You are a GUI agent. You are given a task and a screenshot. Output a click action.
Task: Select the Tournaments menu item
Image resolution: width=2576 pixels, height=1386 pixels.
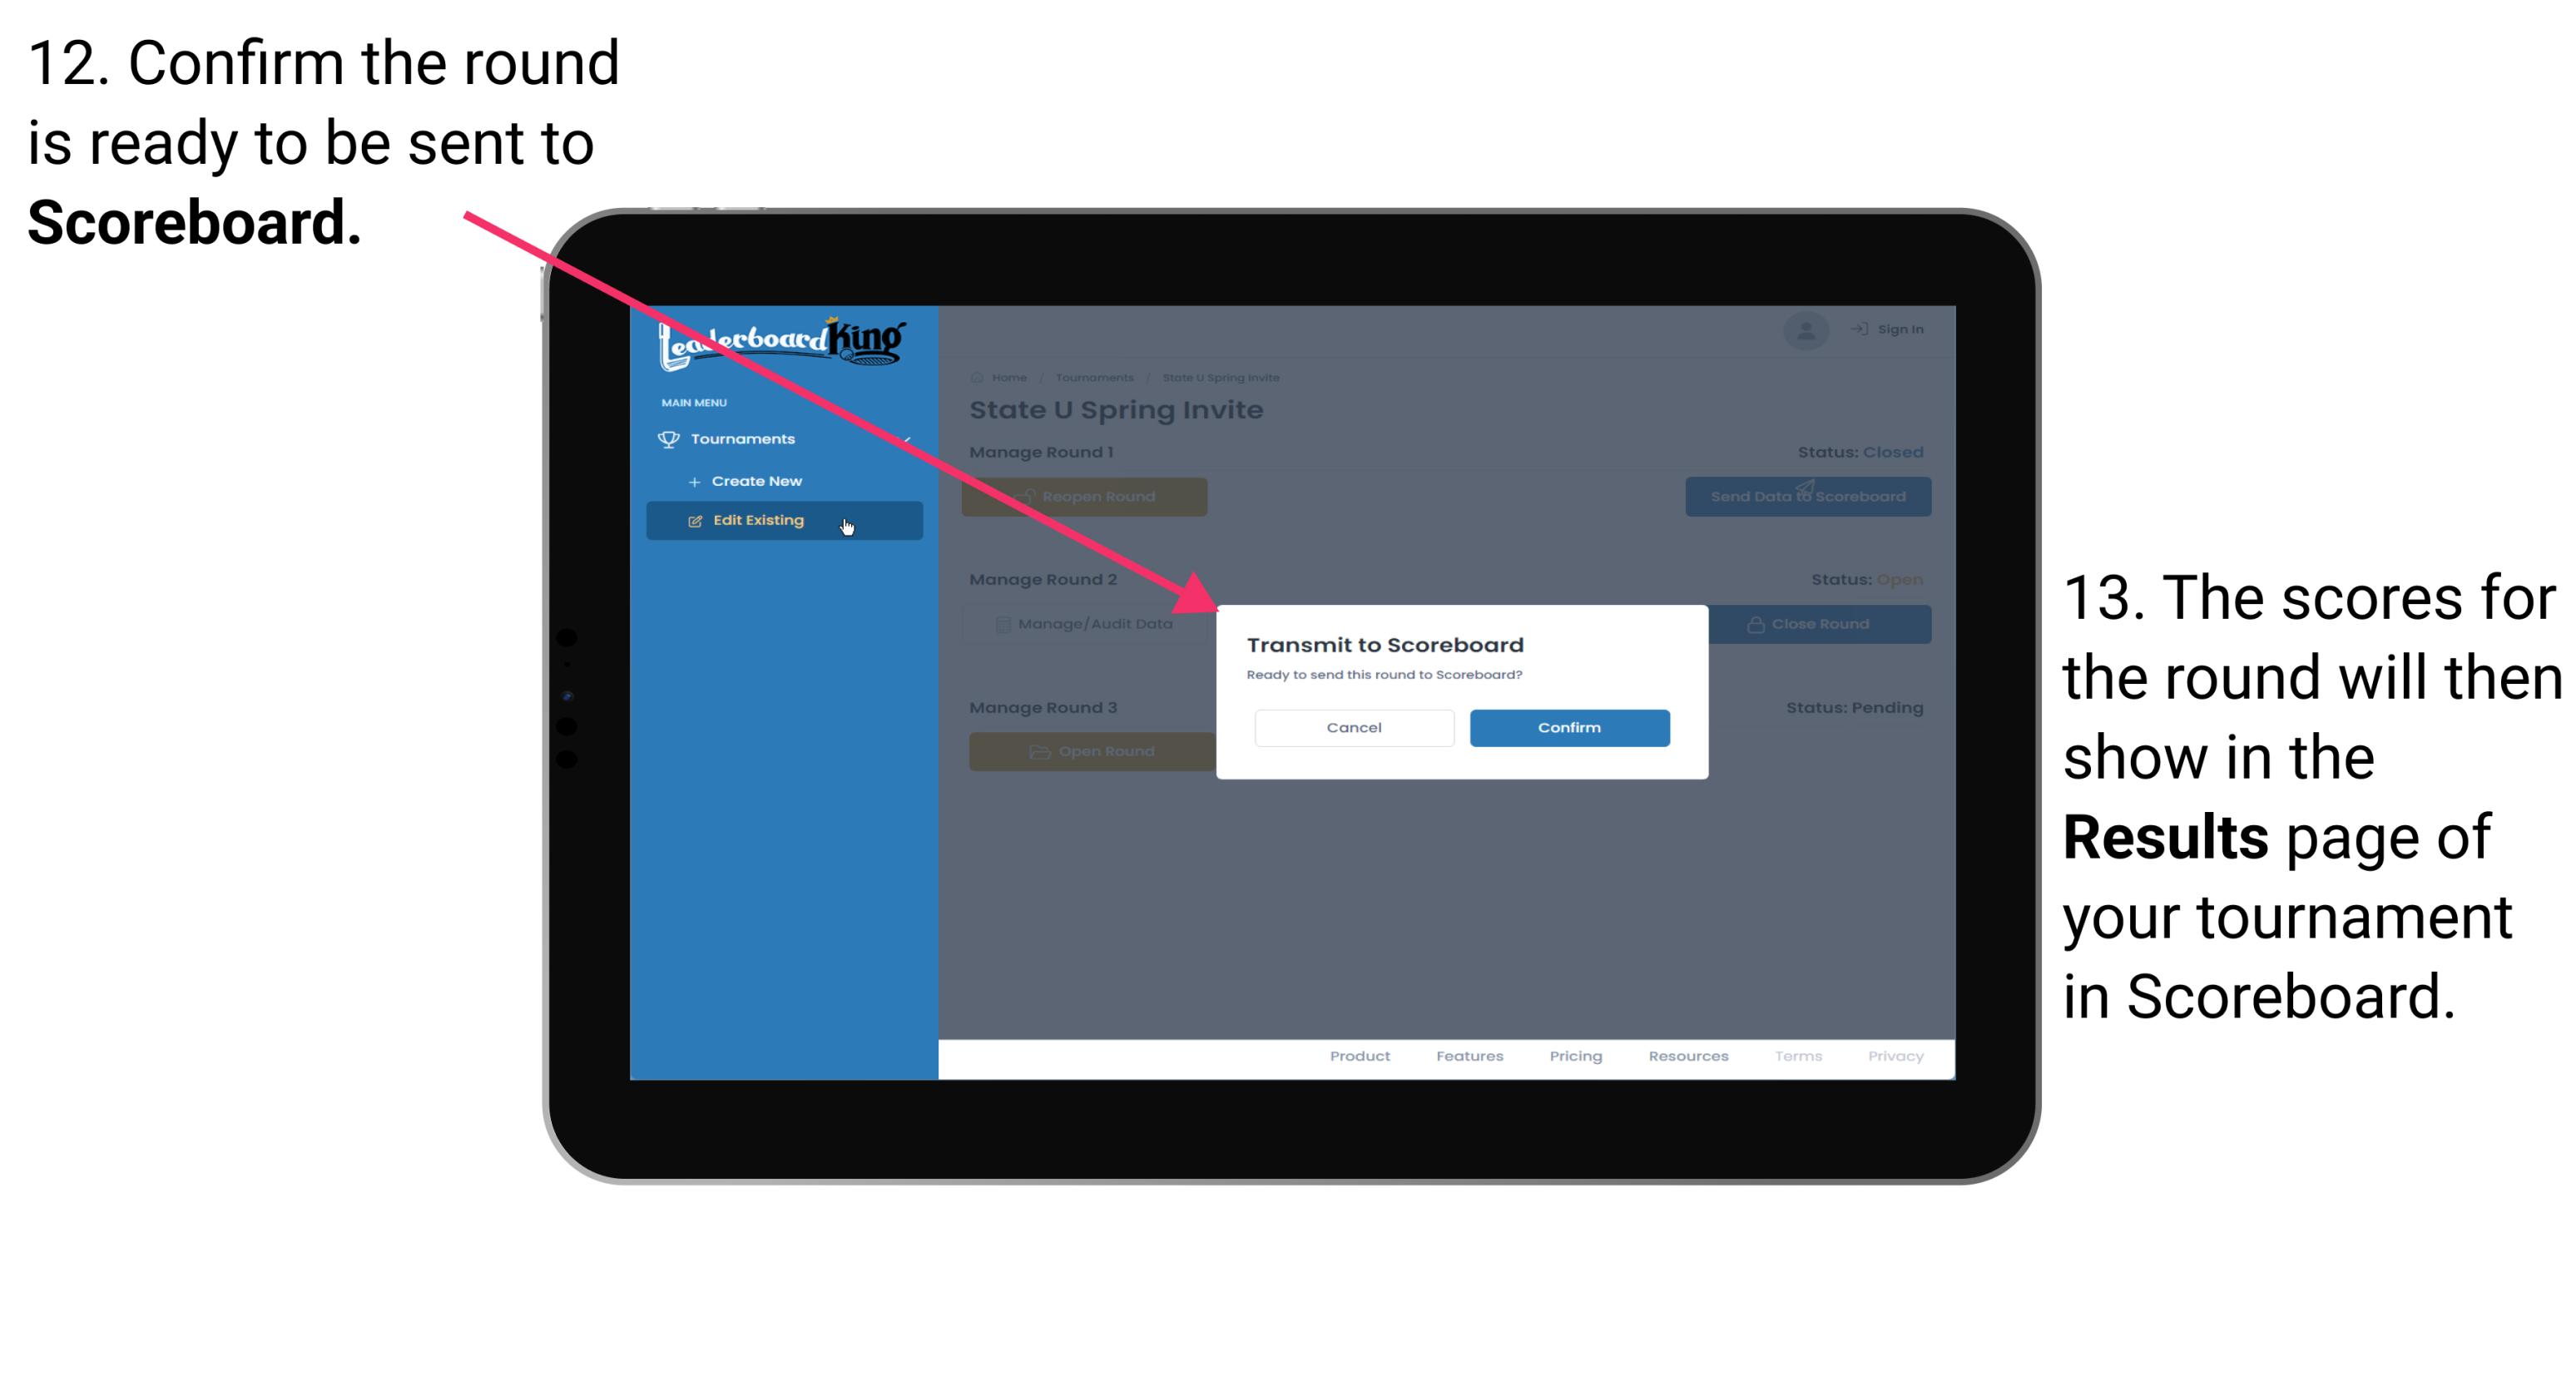tap(746, 438)
